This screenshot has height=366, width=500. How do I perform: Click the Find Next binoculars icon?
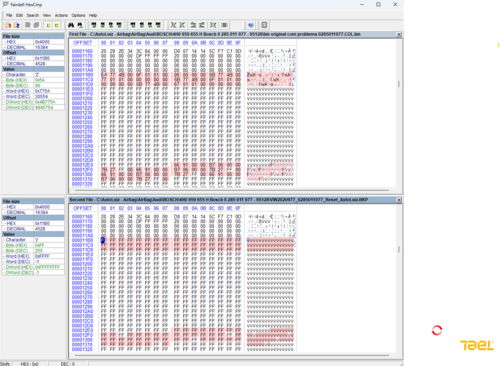(x=80, y=25)
